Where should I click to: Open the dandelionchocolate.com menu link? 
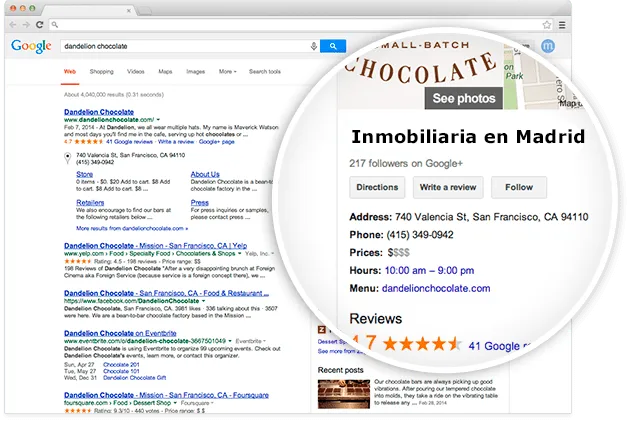[x=436, y=288]
